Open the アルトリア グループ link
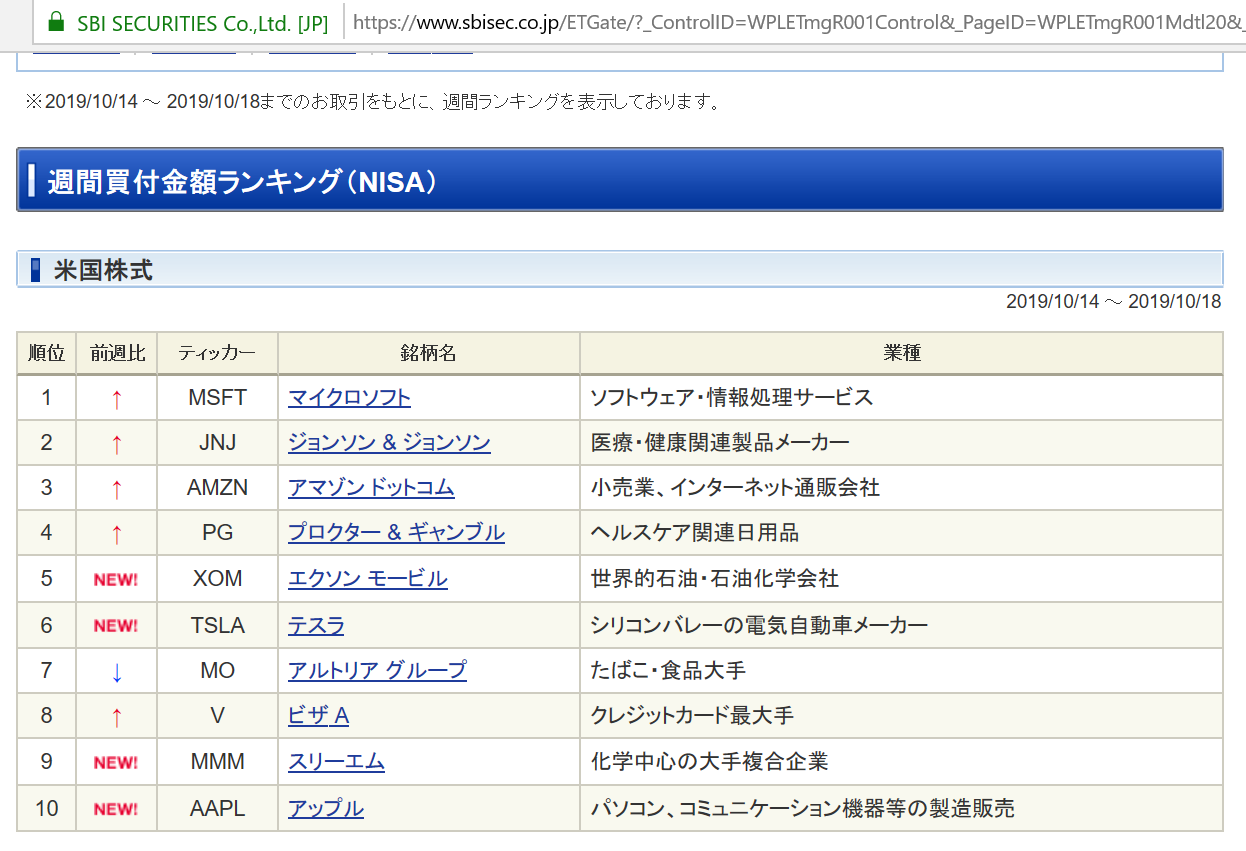 (377, 670)
